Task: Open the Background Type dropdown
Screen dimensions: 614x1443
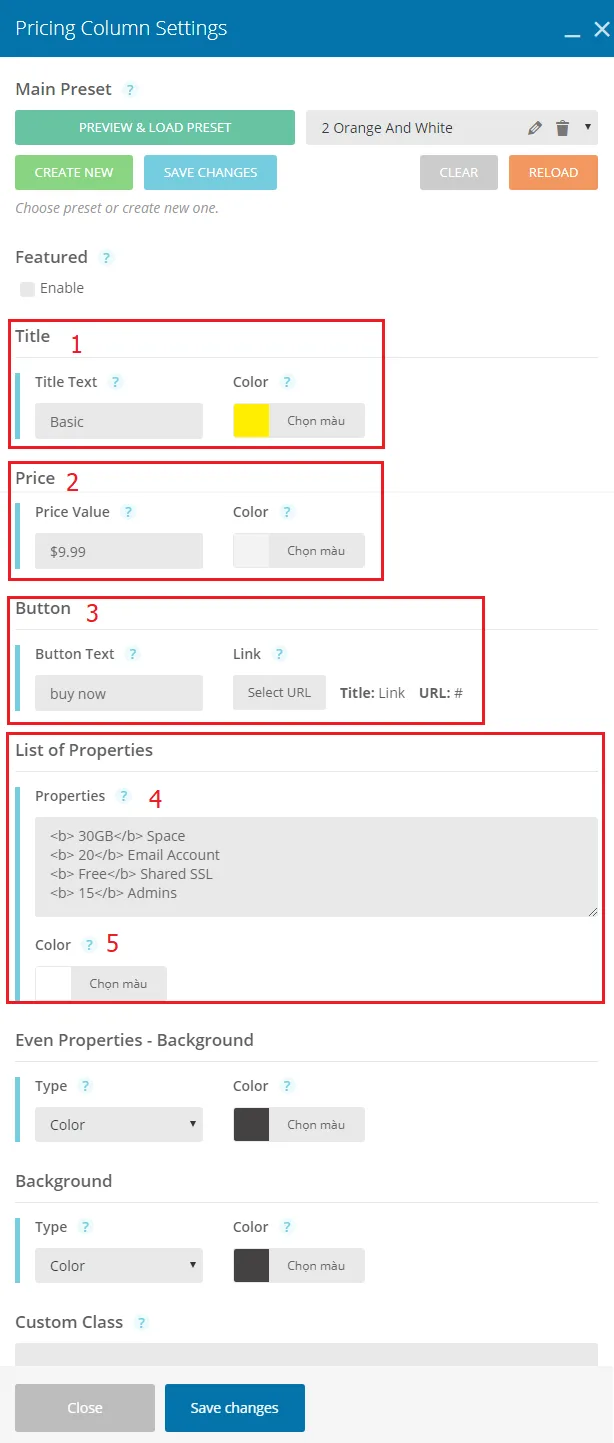Action: 119,1266
